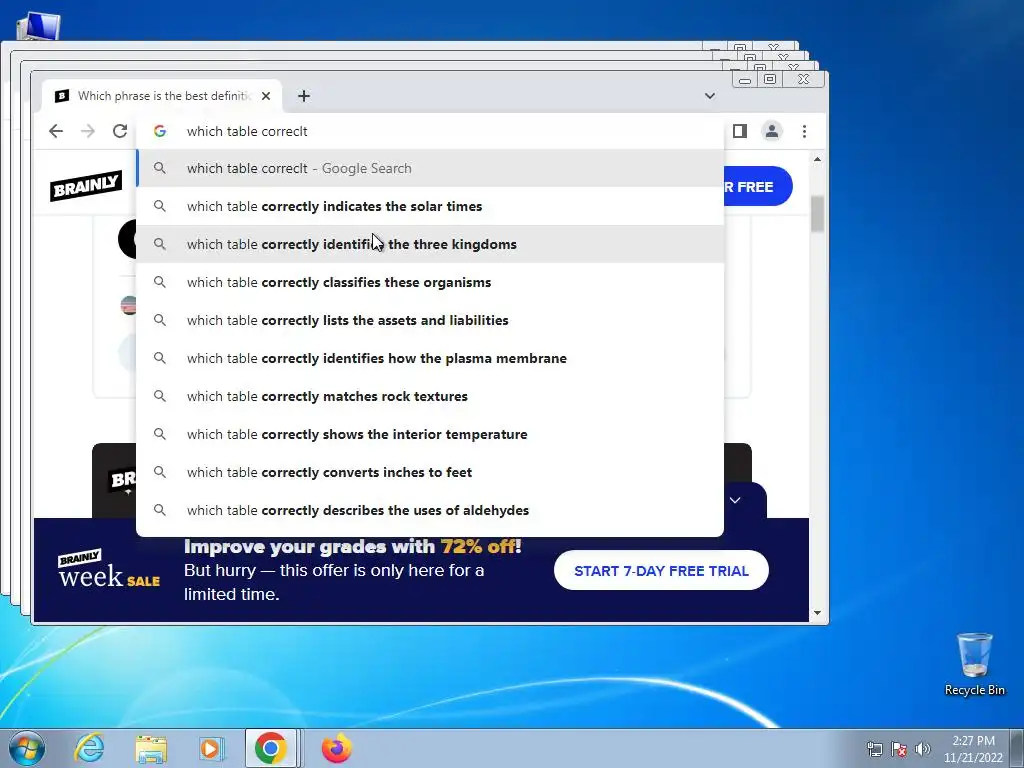Reload the page with the refresh icon
Image resolution: width=1024 pixels, height=768 pixels.
[120, 131]
